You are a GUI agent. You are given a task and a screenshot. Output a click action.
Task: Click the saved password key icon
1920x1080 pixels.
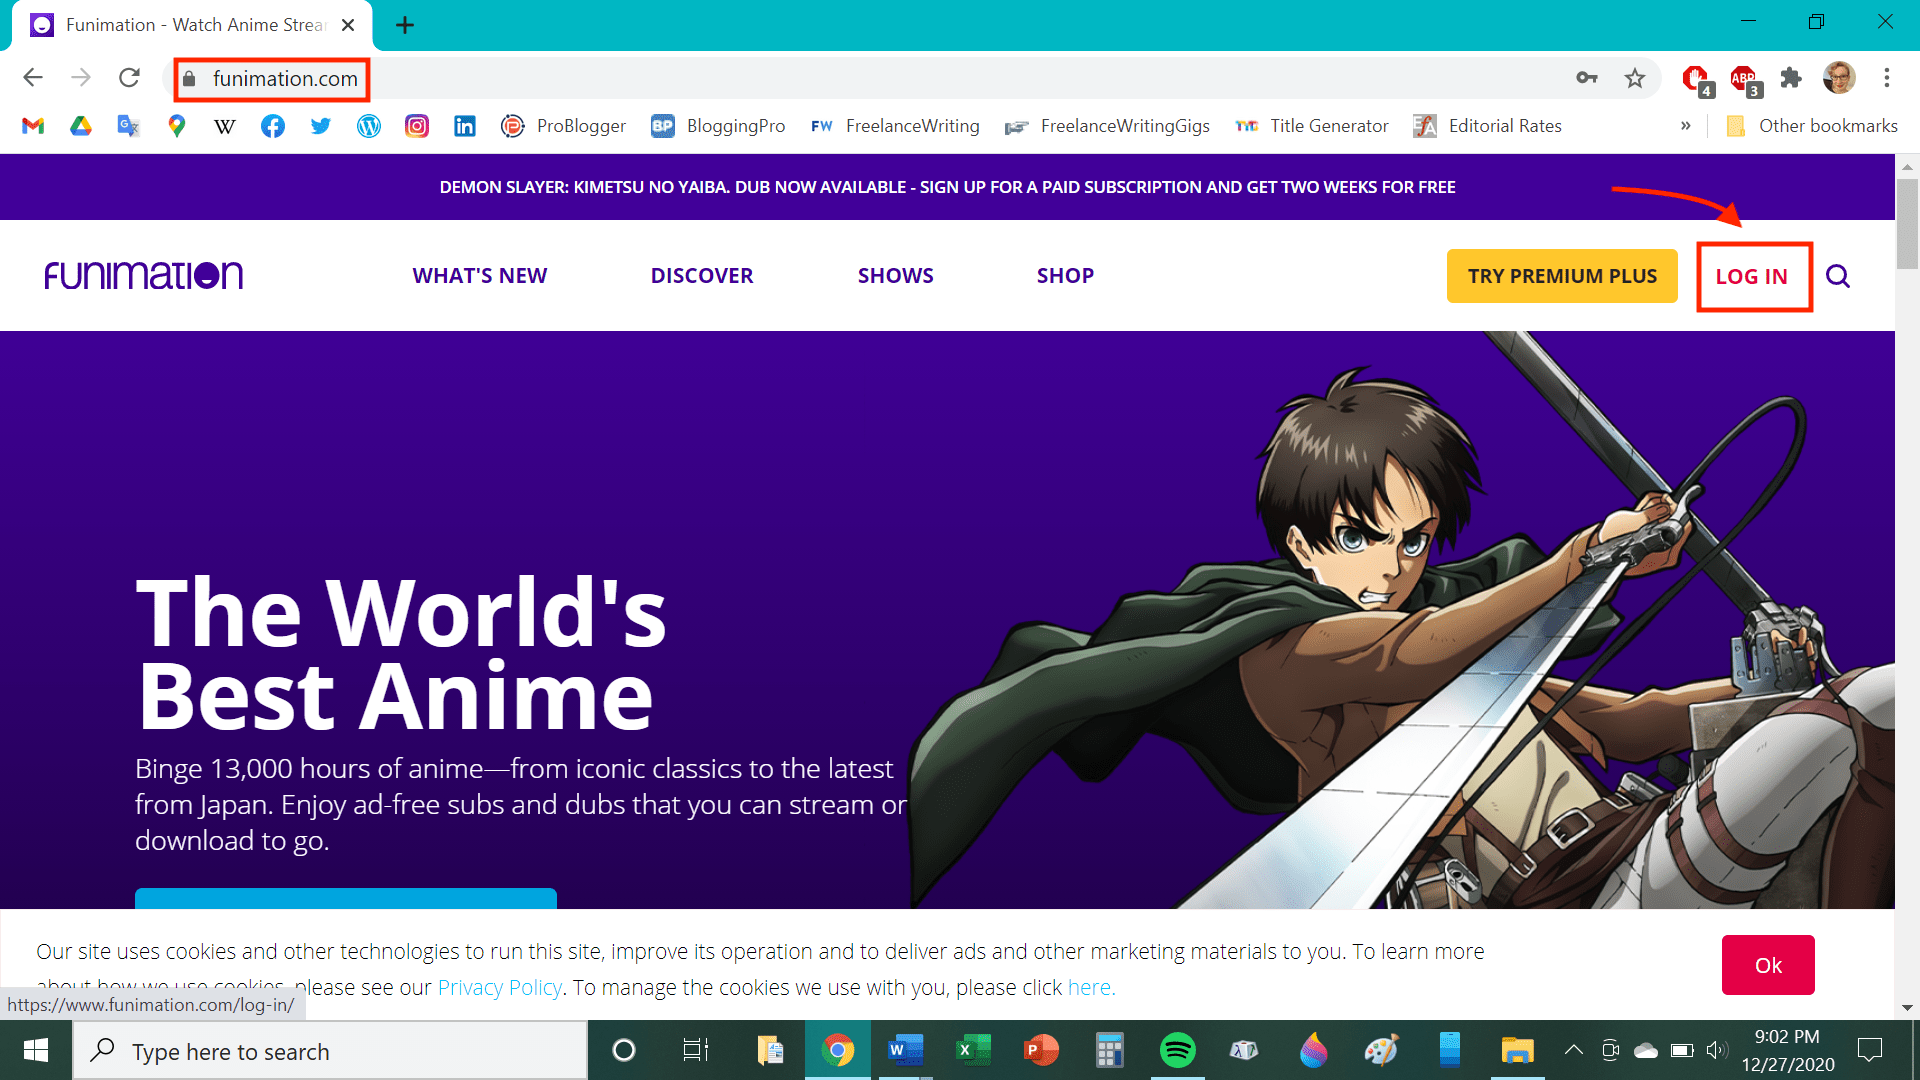tap(1586, 78)
